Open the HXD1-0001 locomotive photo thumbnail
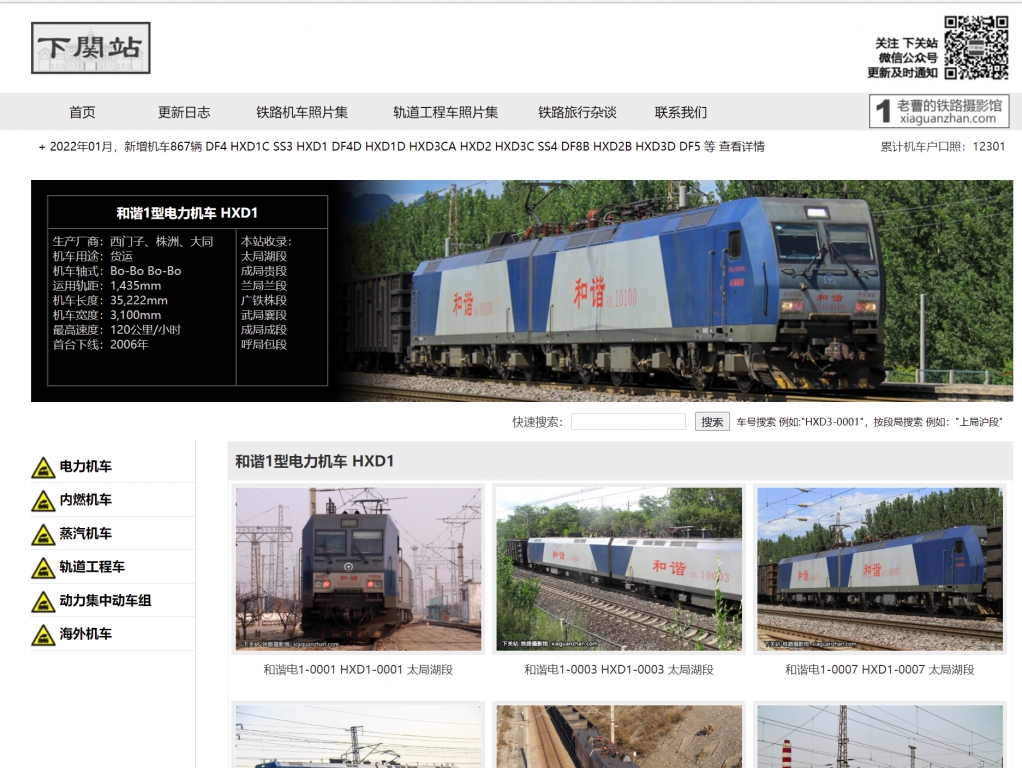This screenshot has height=768, width=1022. coord(358,569)
